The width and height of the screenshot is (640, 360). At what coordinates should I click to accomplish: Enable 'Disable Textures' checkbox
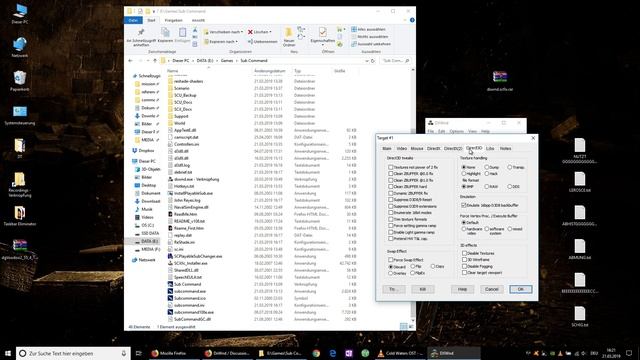pos(464,253)
